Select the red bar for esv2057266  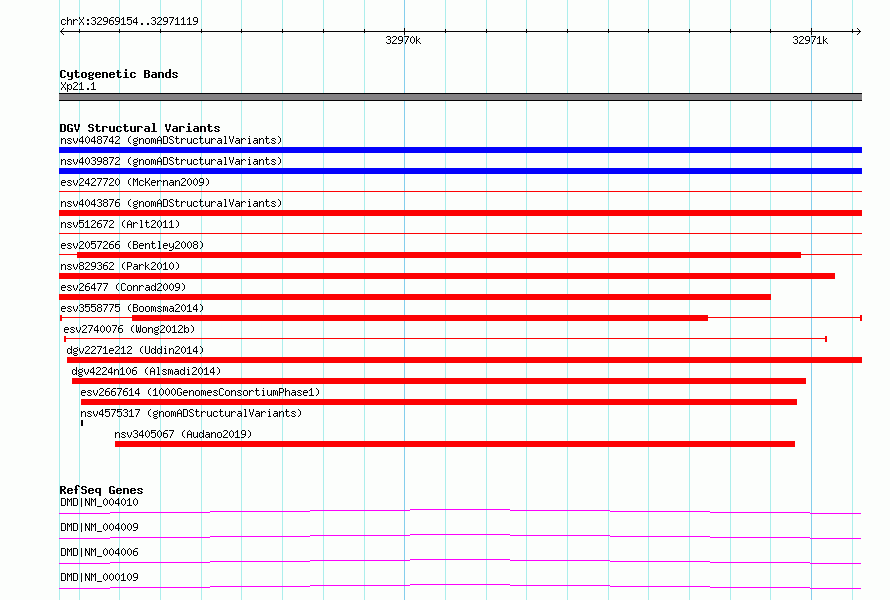439,255
